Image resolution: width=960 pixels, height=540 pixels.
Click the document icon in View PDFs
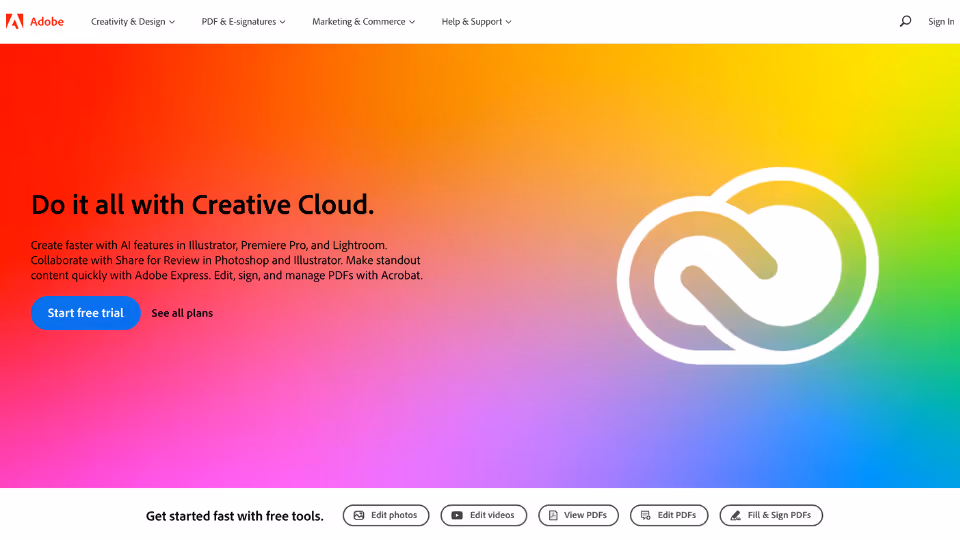(553, 516)
